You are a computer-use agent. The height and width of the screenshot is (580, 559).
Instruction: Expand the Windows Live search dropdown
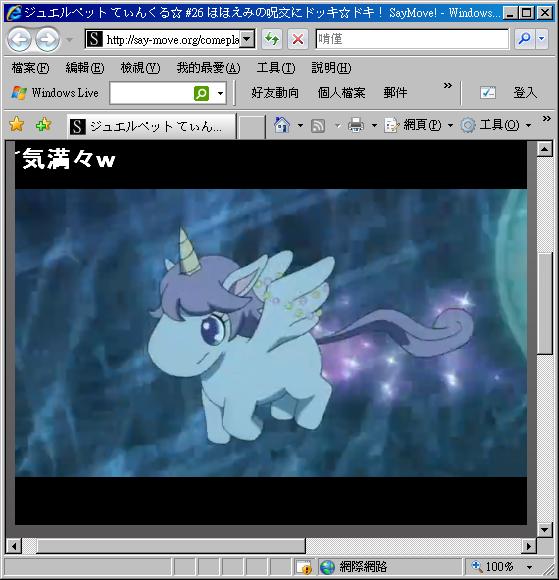coord(220,93)
